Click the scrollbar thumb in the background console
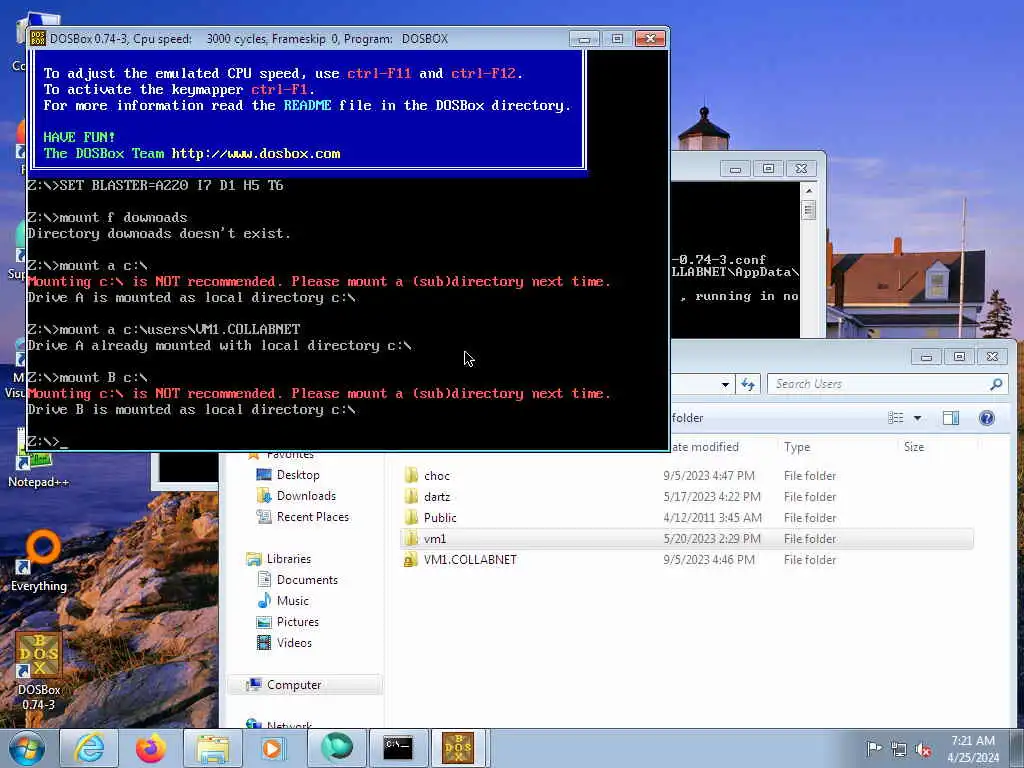 (x=808, y=210)
